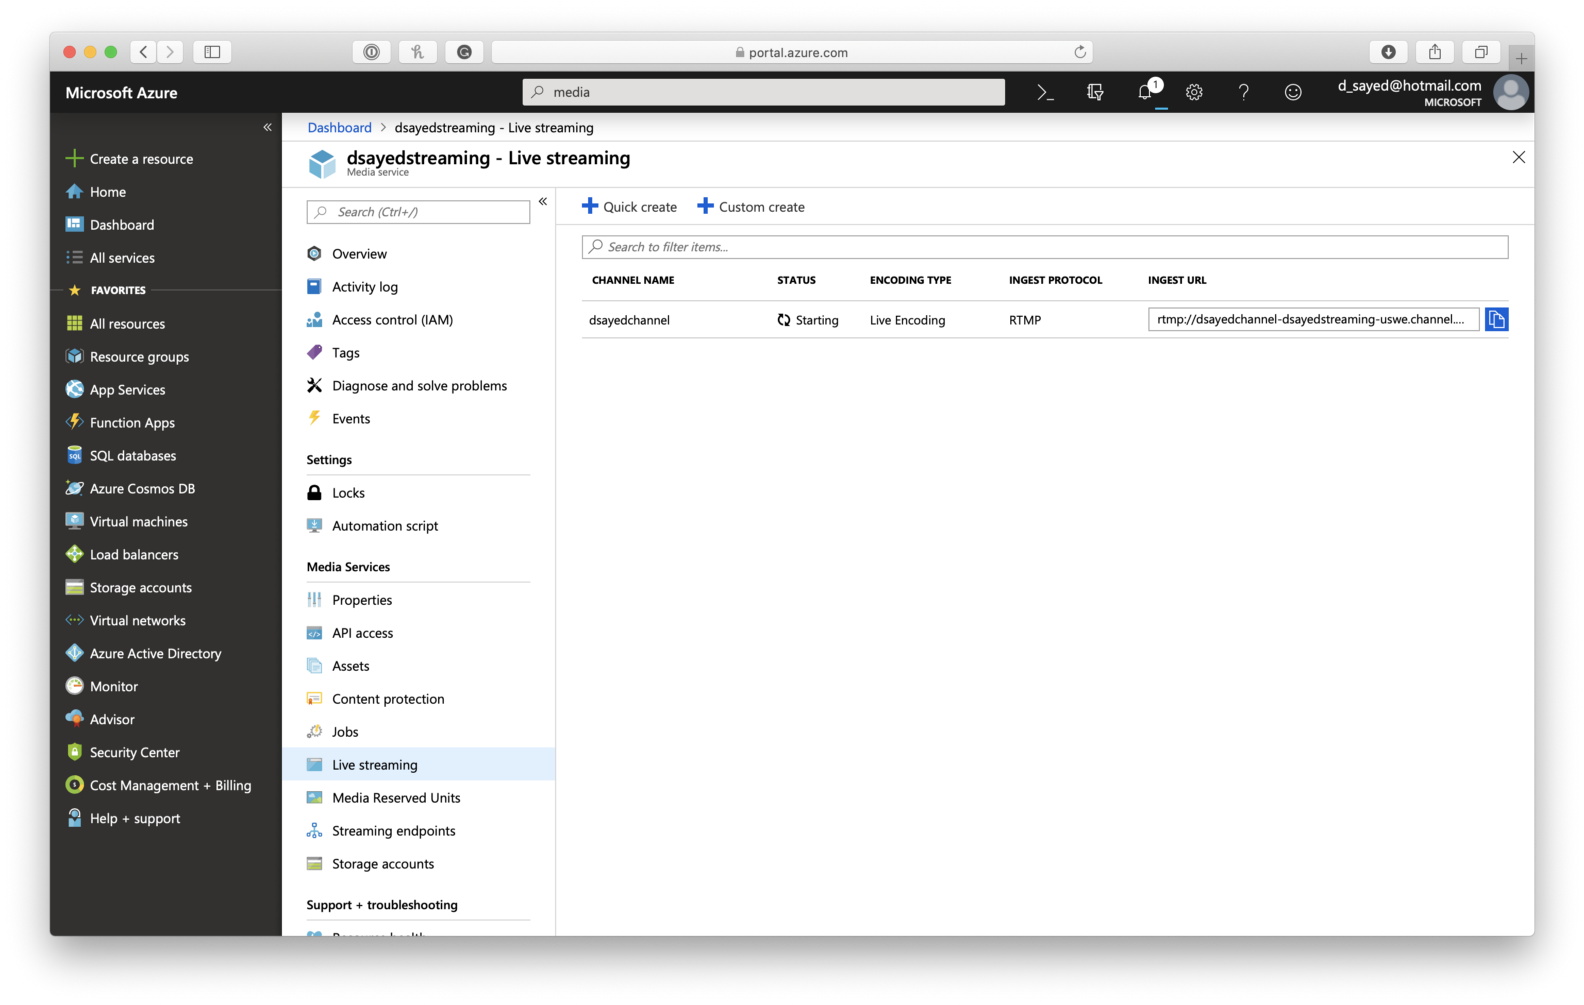Open Help + support

click(x=122, y=819)
